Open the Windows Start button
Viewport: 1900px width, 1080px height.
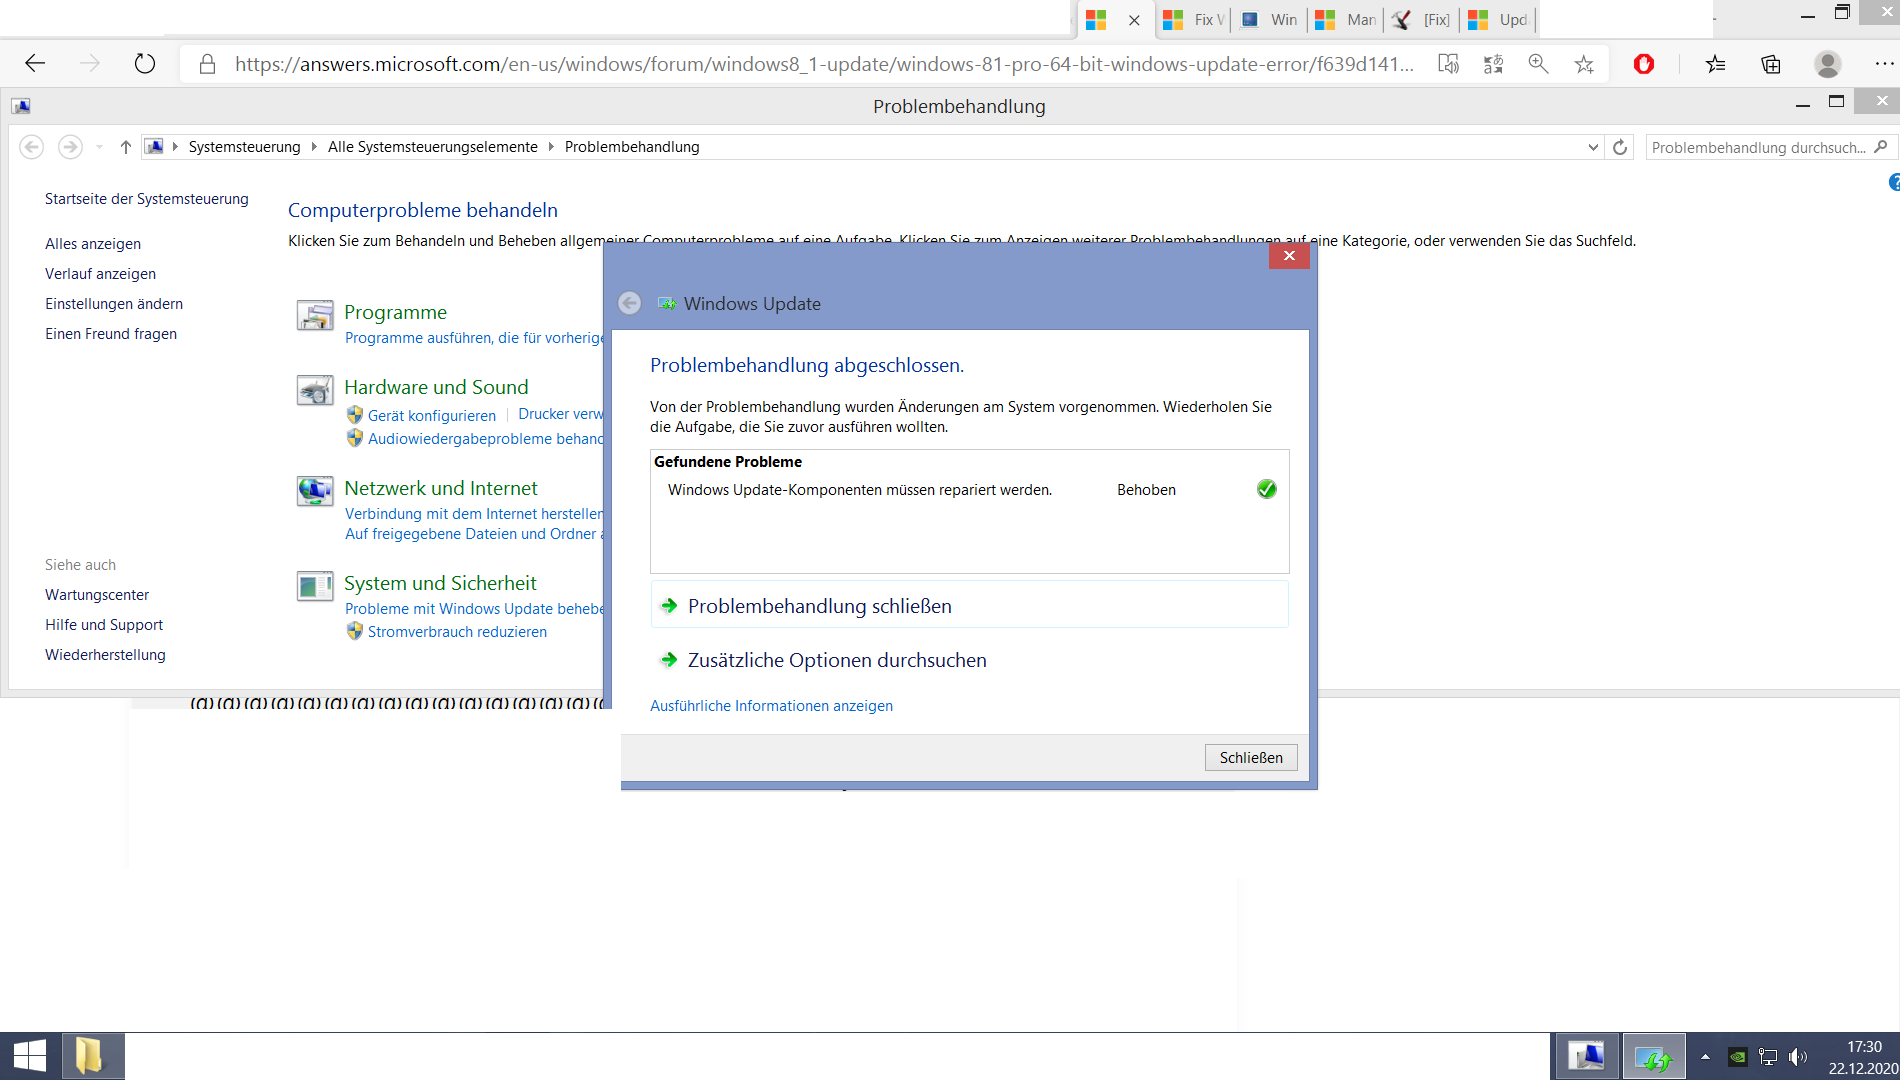click(29, 1056)
